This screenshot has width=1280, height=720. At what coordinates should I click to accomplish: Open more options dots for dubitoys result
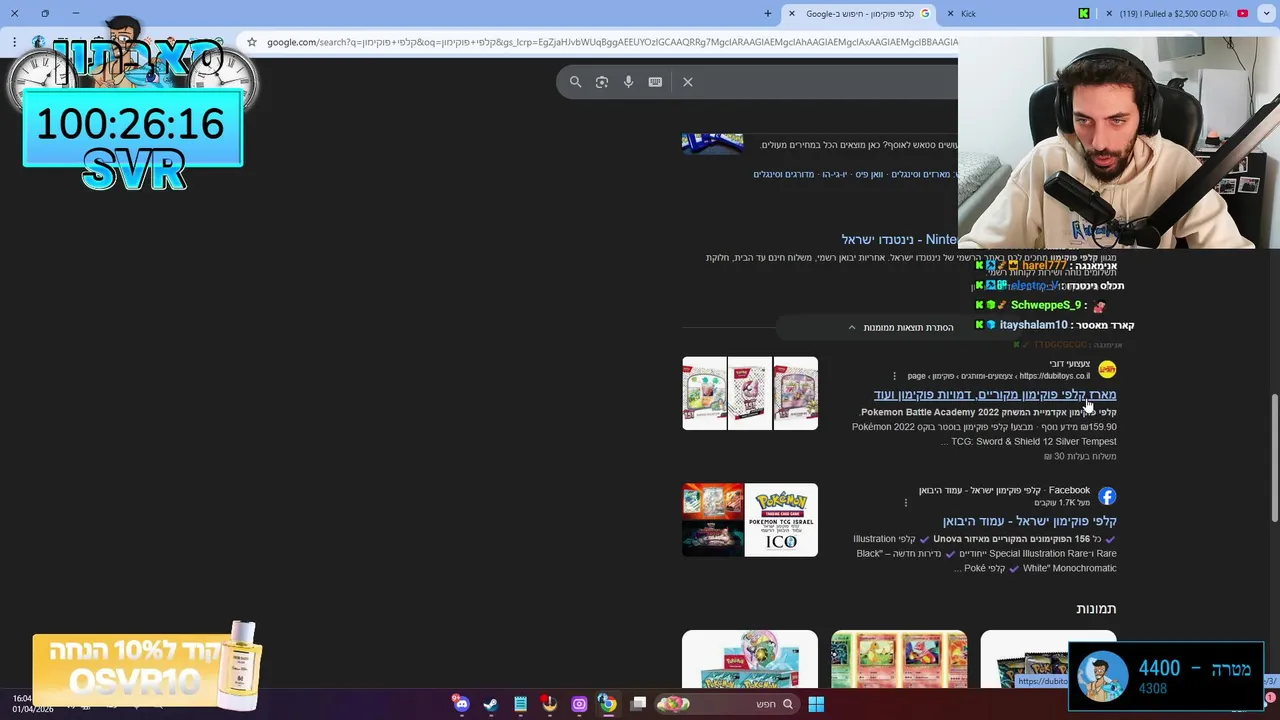(895, 376)
